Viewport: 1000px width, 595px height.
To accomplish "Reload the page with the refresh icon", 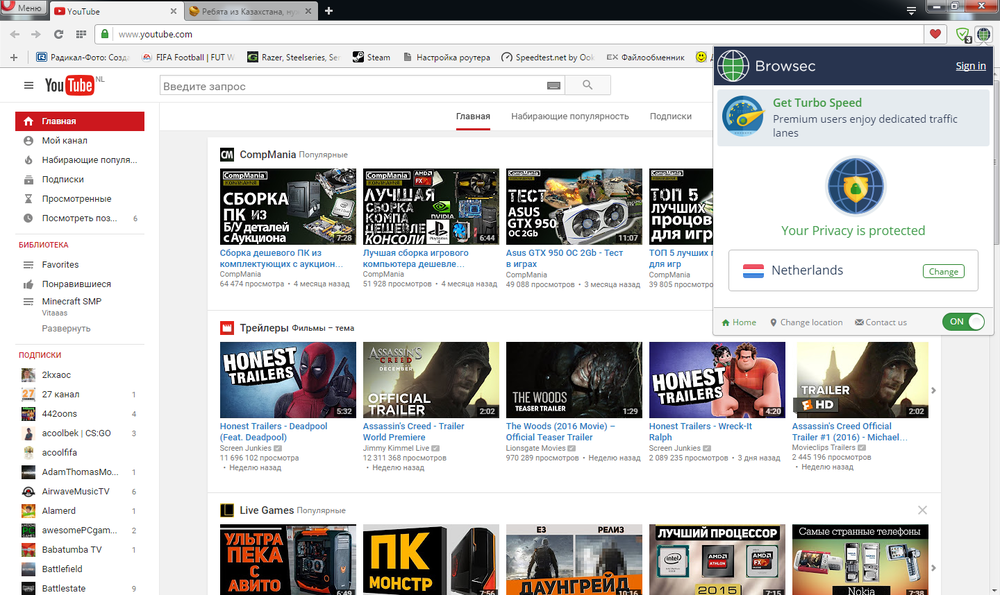I will [x=59, y=34].
